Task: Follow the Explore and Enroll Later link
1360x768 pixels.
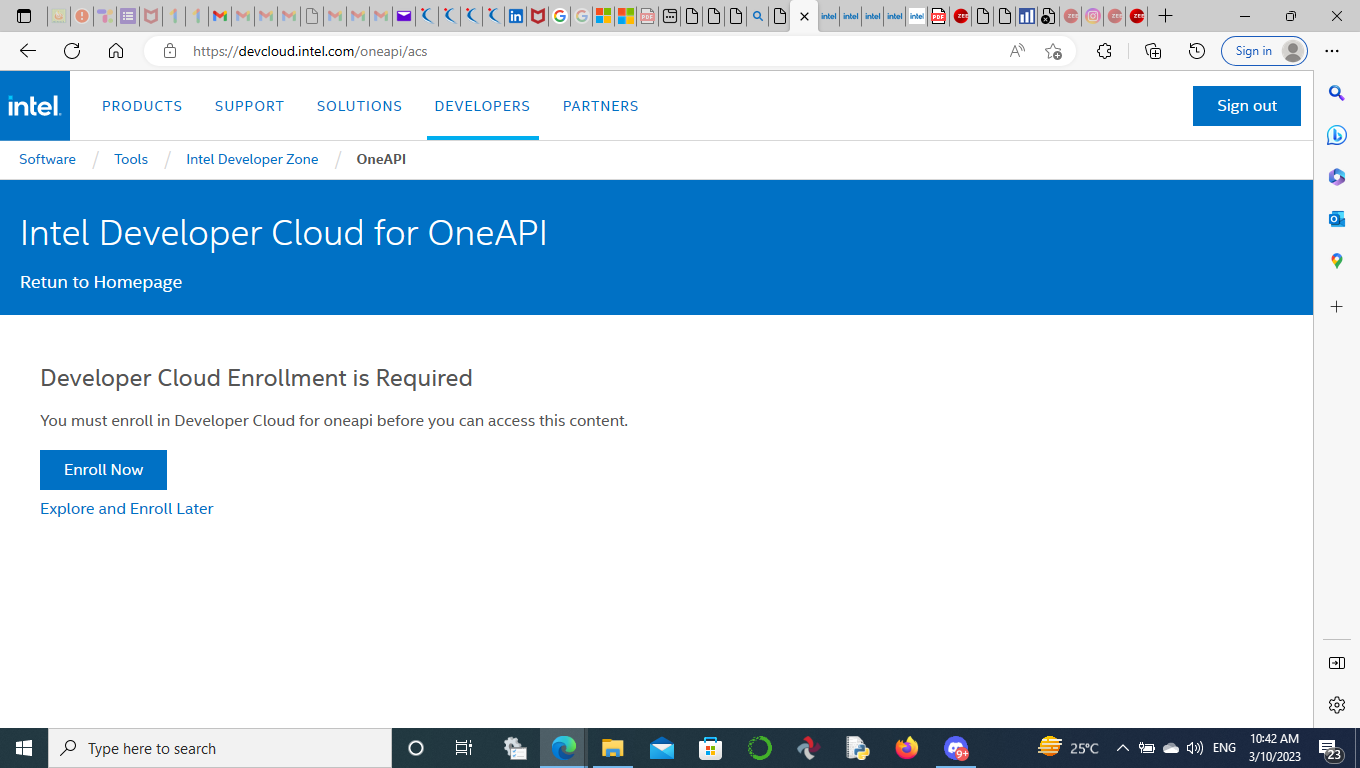Action: pyautogui.click(x=126, y=508)
